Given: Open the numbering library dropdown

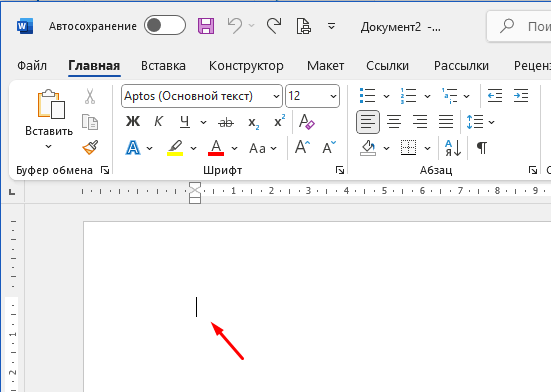Looking at the screenshot, I should 427,96.
